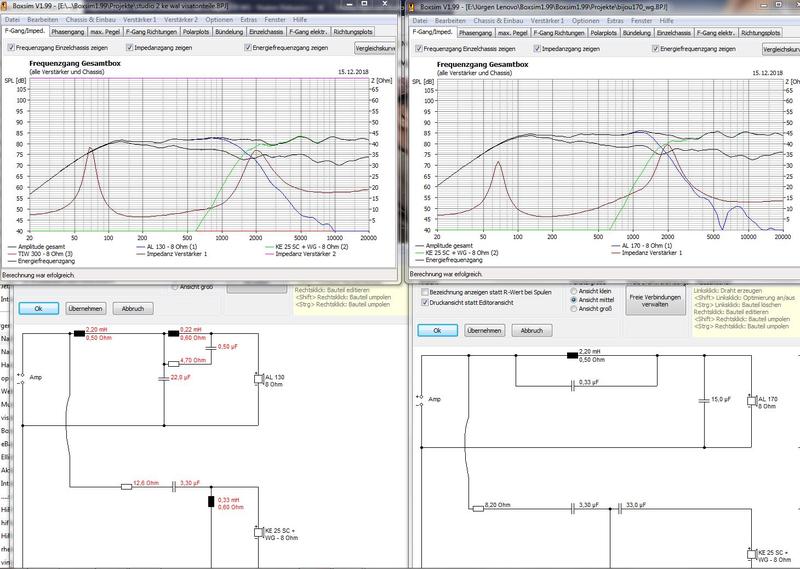Open Fenster menu in left Boxsim window
800x569 pixels.
click(x=275, y=19)
